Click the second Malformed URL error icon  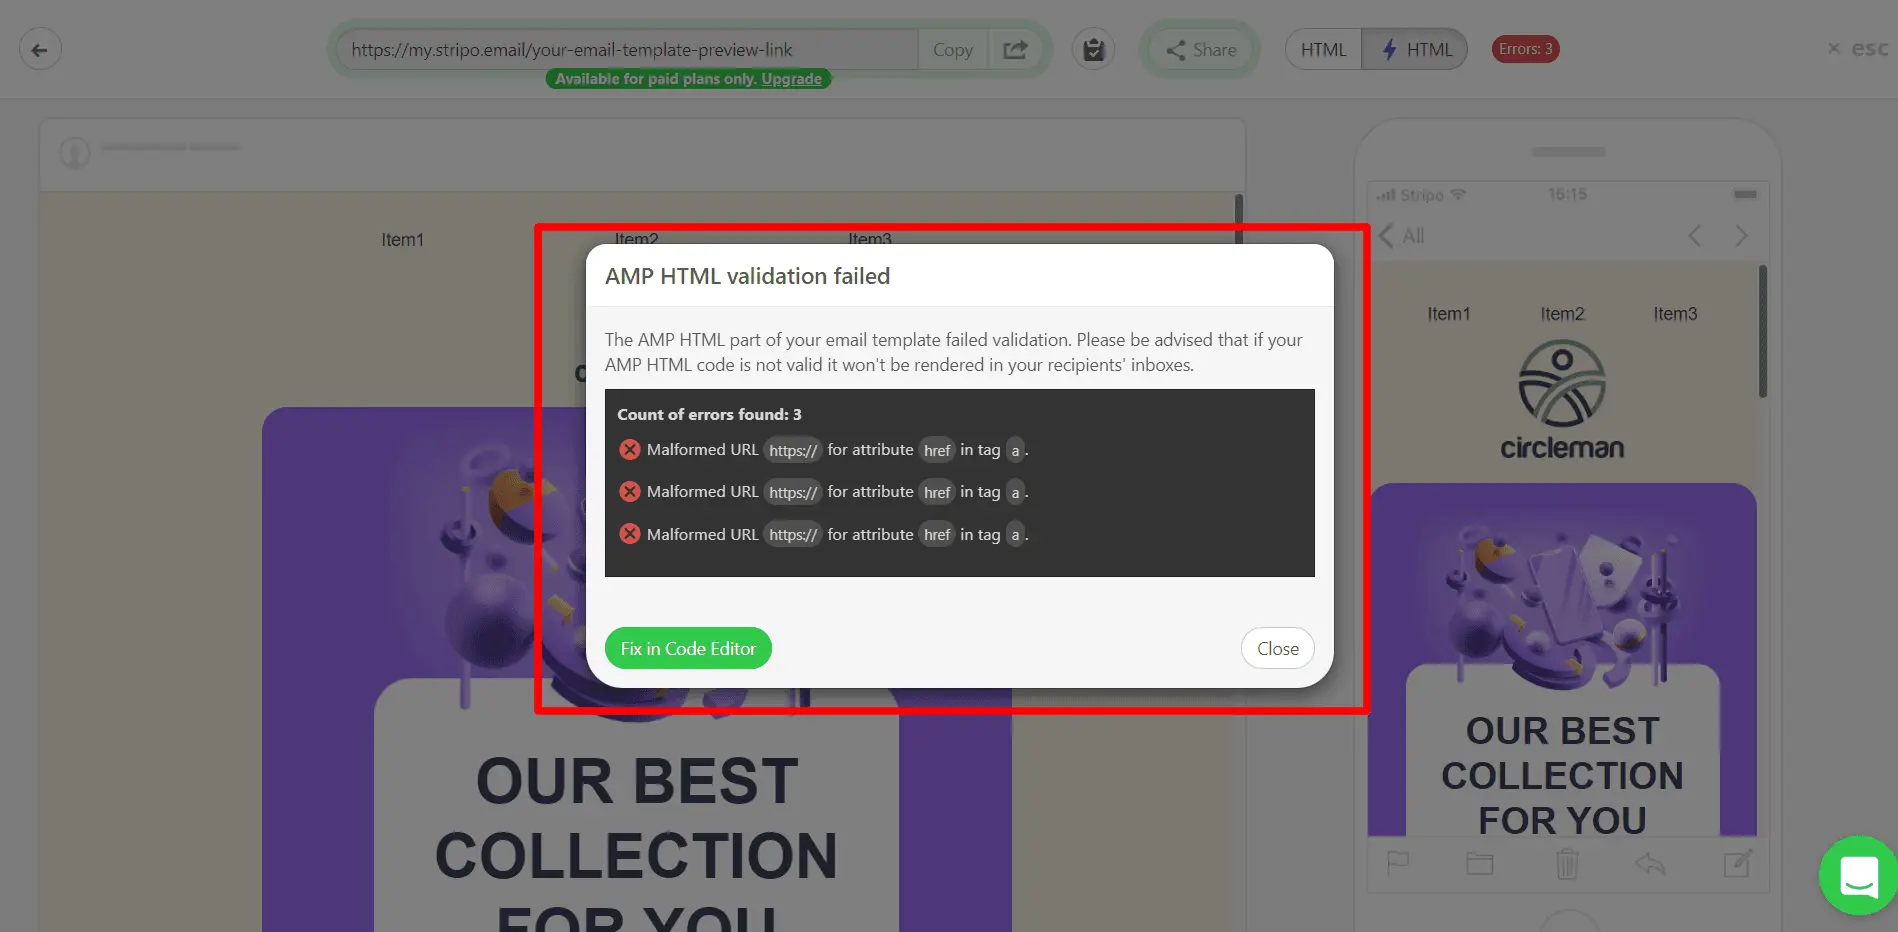[630, 492]
